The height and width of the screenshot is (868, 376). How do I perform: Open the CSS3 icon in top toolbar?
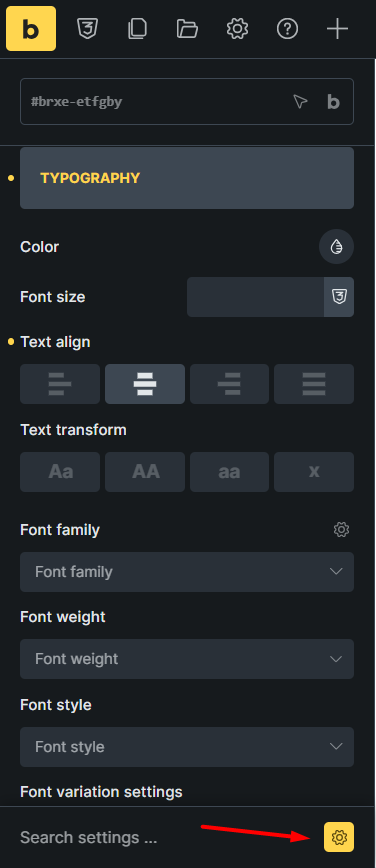click(x=87, y=29)
